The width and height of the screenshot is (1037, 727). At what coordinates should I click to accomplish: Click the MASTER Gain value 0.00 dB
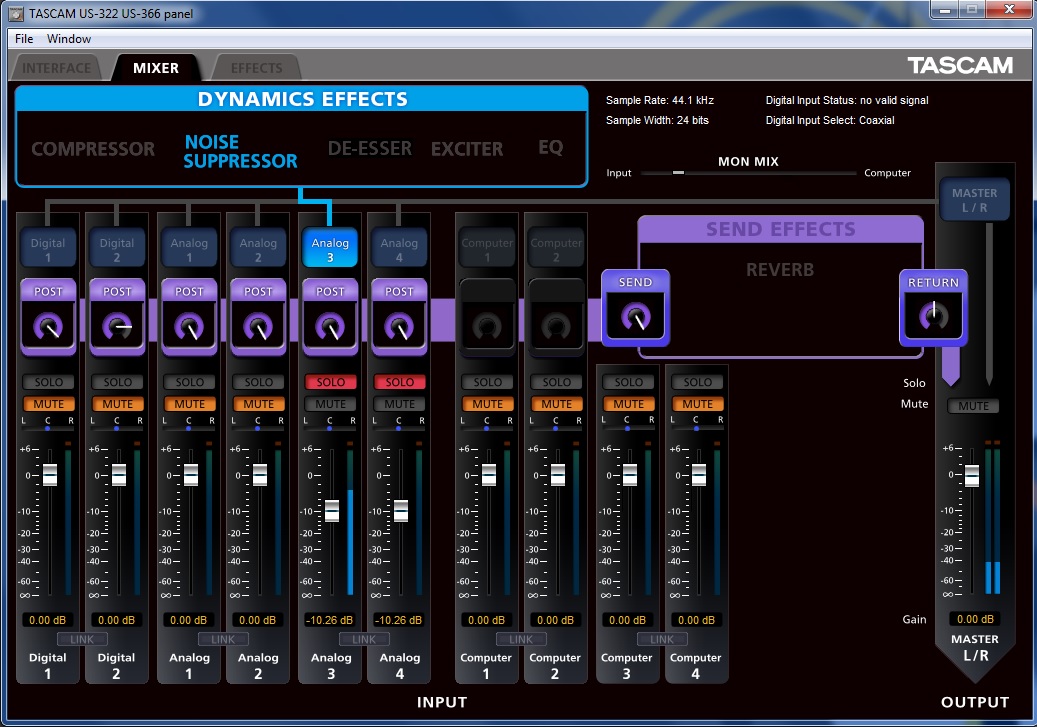coord(975,619)
